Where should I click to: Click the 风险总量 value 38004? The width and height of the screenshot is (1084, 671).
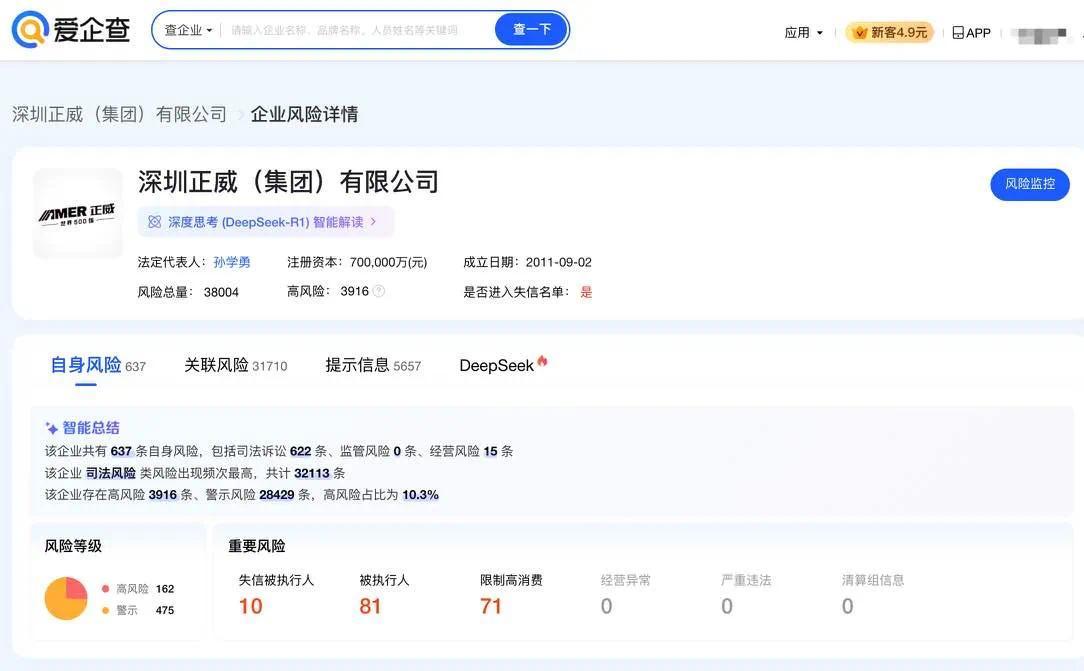(221, 292)
